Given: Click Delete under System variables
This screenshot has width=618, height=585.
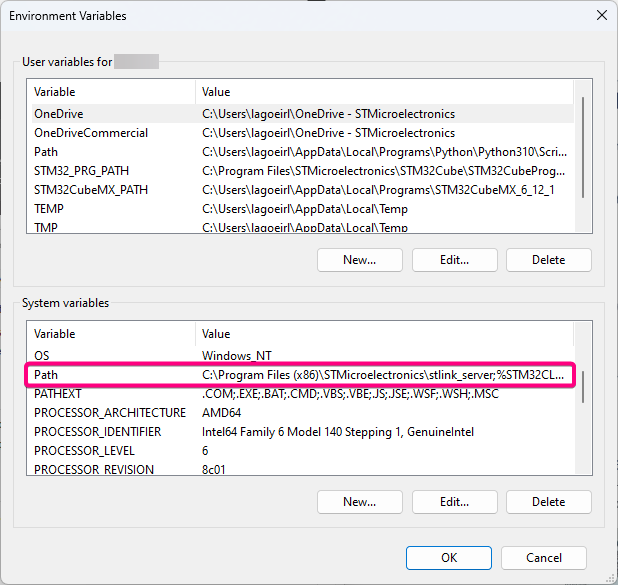Looking at the screenshot, I should (x=548, y=502).
